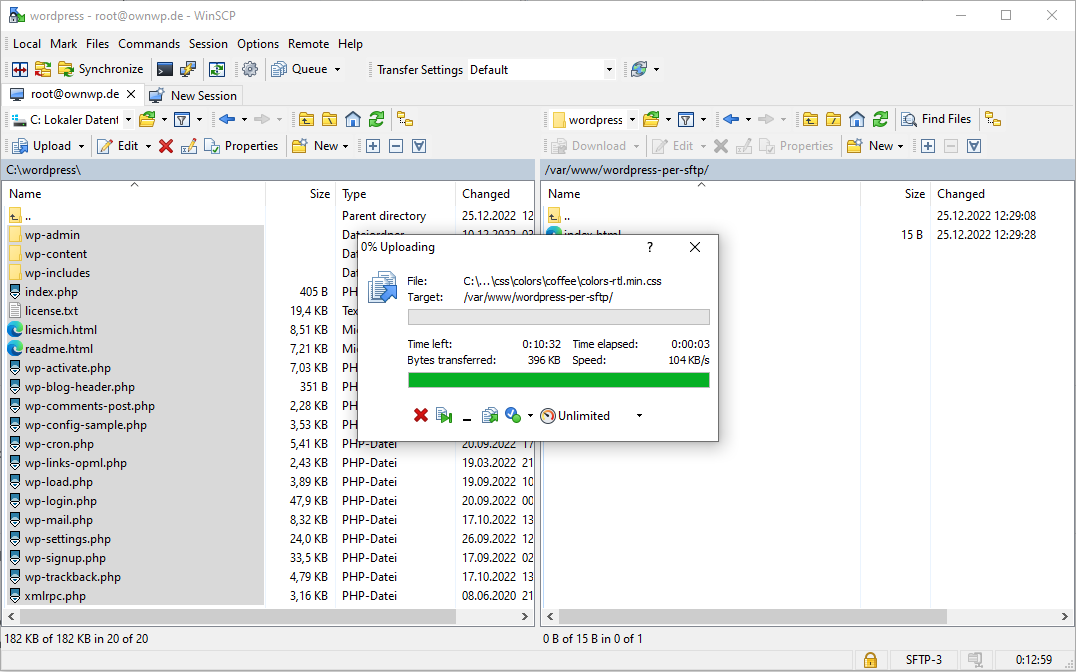Switch to the root@ownwp.de session tab
Viewport: 1076px width, 672px height.
click(x=74, y=94)
